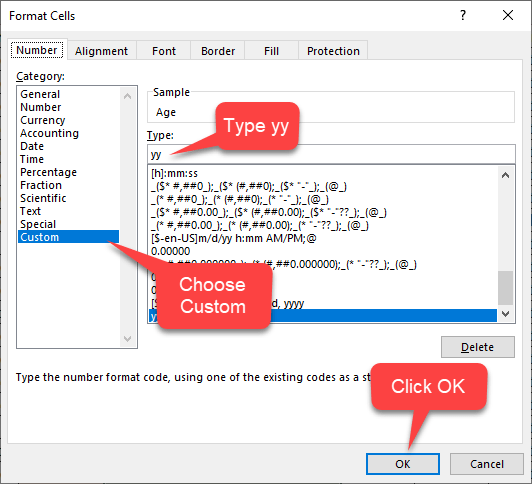532x484 pixels.
Task: Switch to the Alignment tab
Action: click(x=101, y=51)
